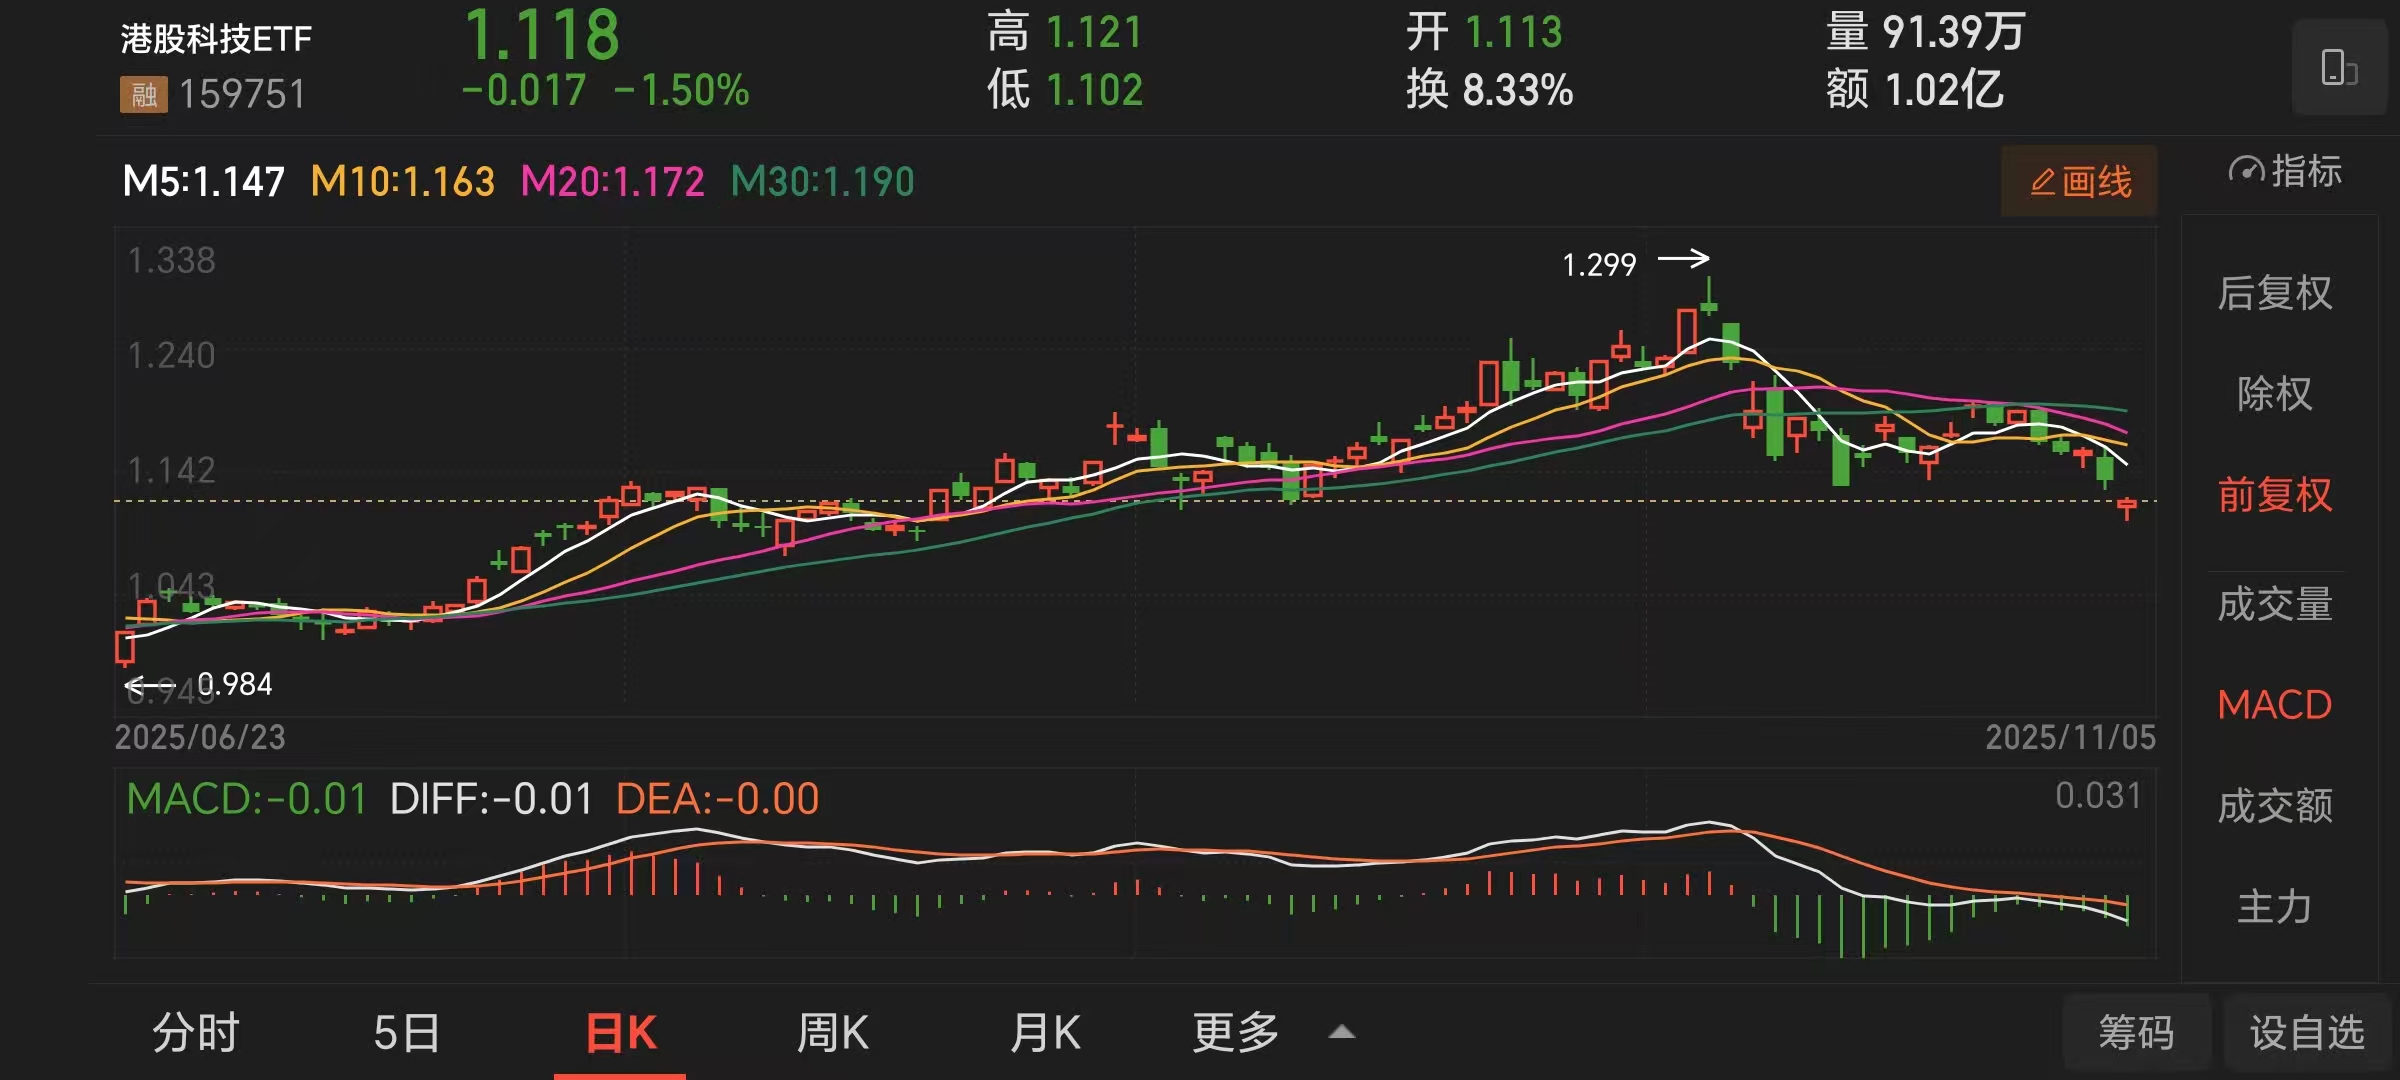Click the 融 margin badge icon
Screen dimensions: 2400x1080
point(144,94)
